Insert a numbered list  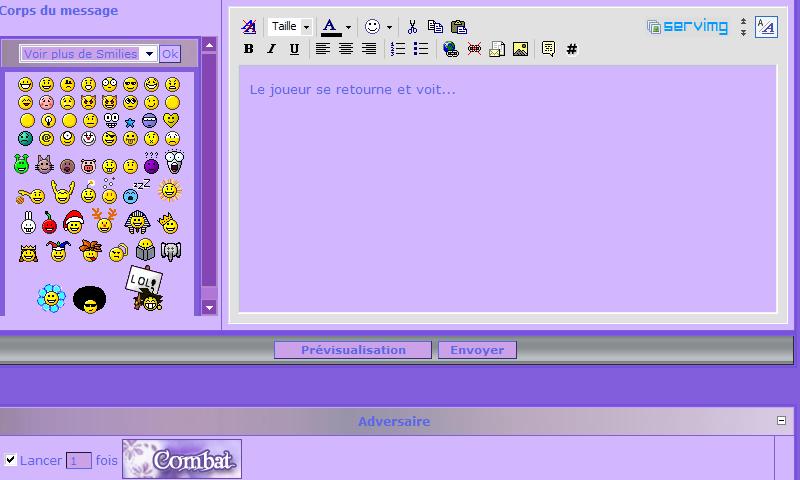click(398, 49)
